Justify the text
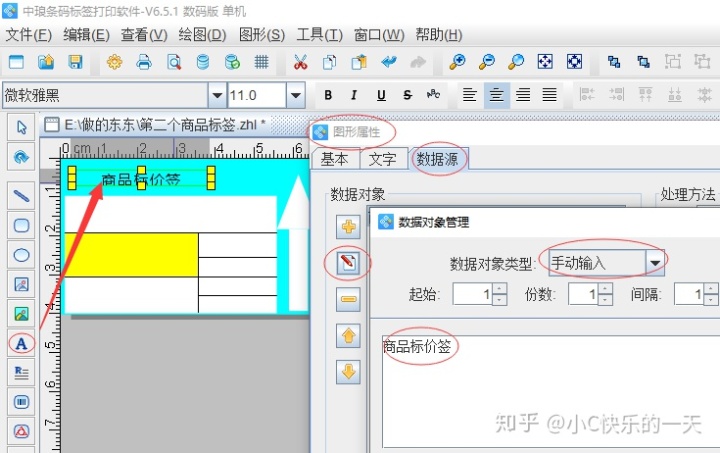The width and height of the screenshot is (720, 453). pos(550,95)
